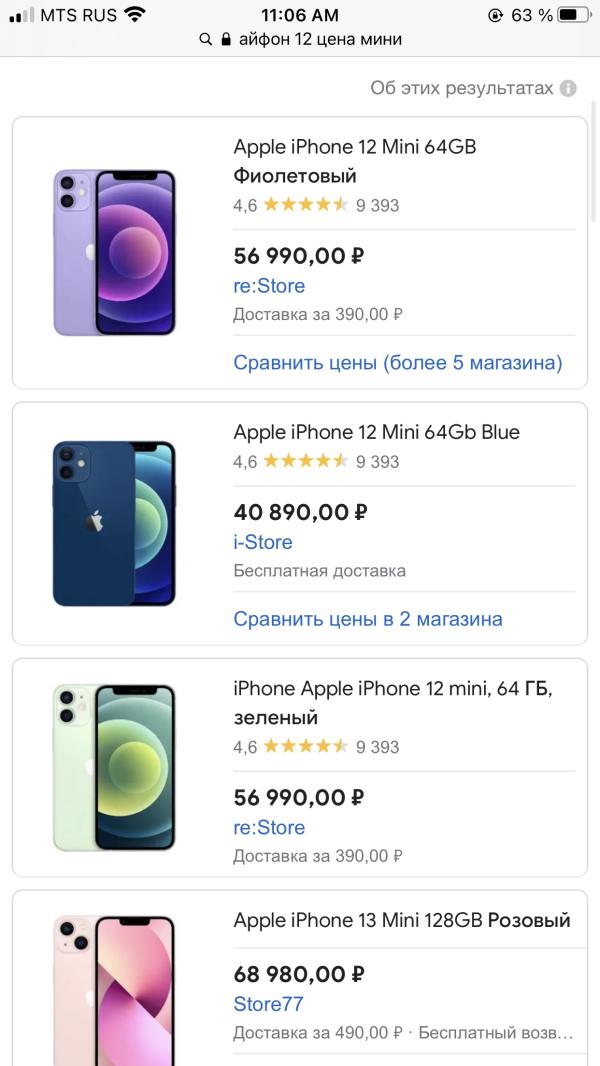The width and height of the screenshot is (600, 1066).
Task: Tap the star rating of purple iPhone 12 Mini
Action: pos(306,205)
